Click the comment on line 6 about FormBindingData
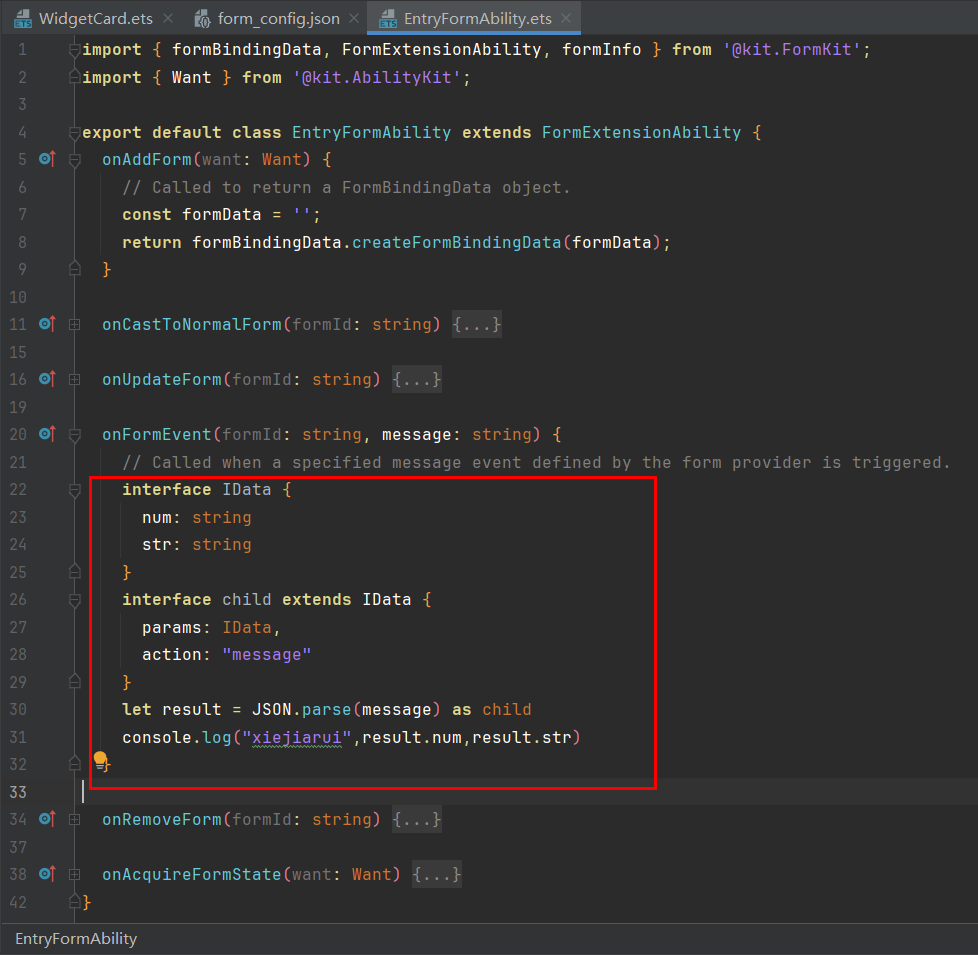Viewport: 978px width, 955px height. (346, 187)
